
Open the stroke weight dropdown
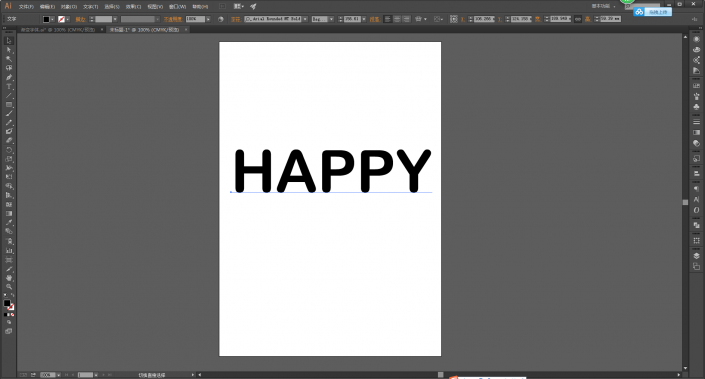pyautogui.click(x=115, y=19)
